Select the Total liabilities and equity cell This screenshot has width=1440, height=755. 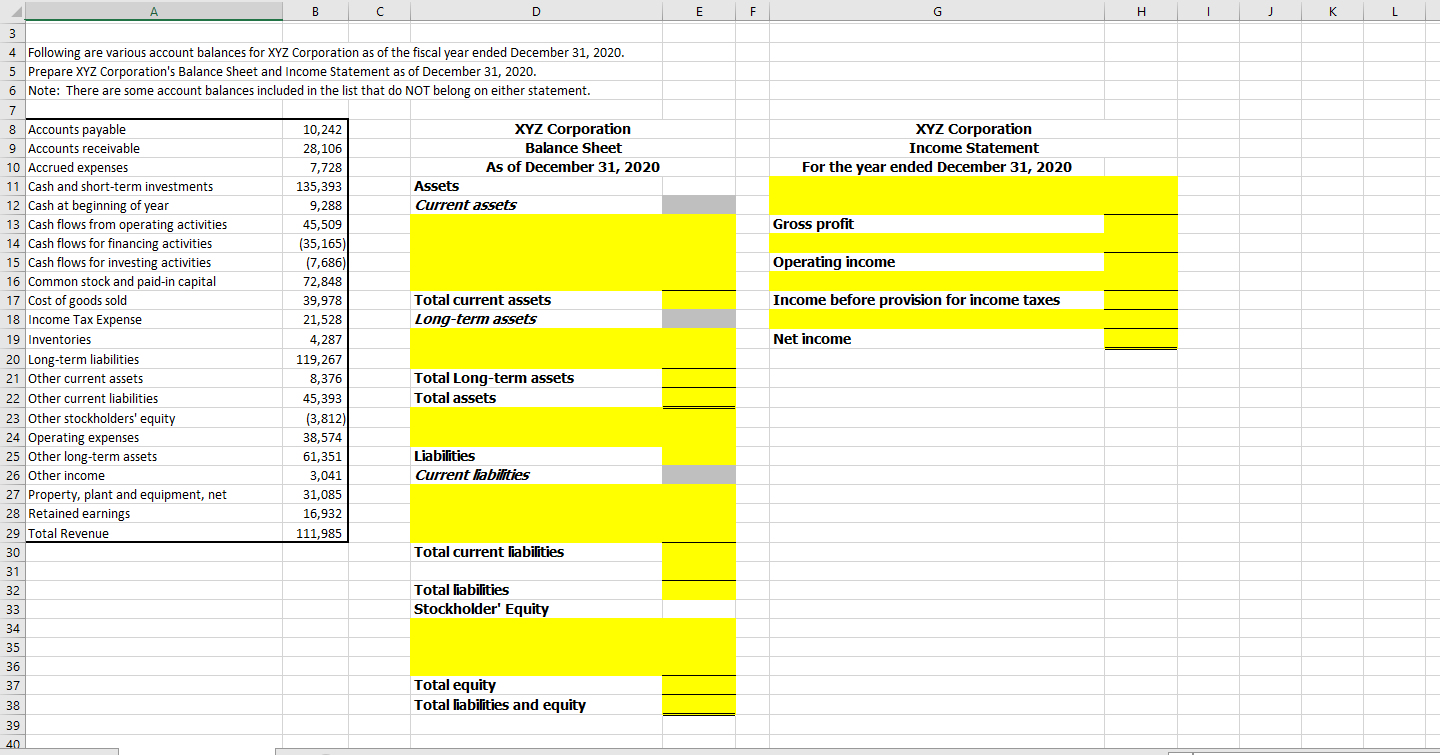[499, 705]
